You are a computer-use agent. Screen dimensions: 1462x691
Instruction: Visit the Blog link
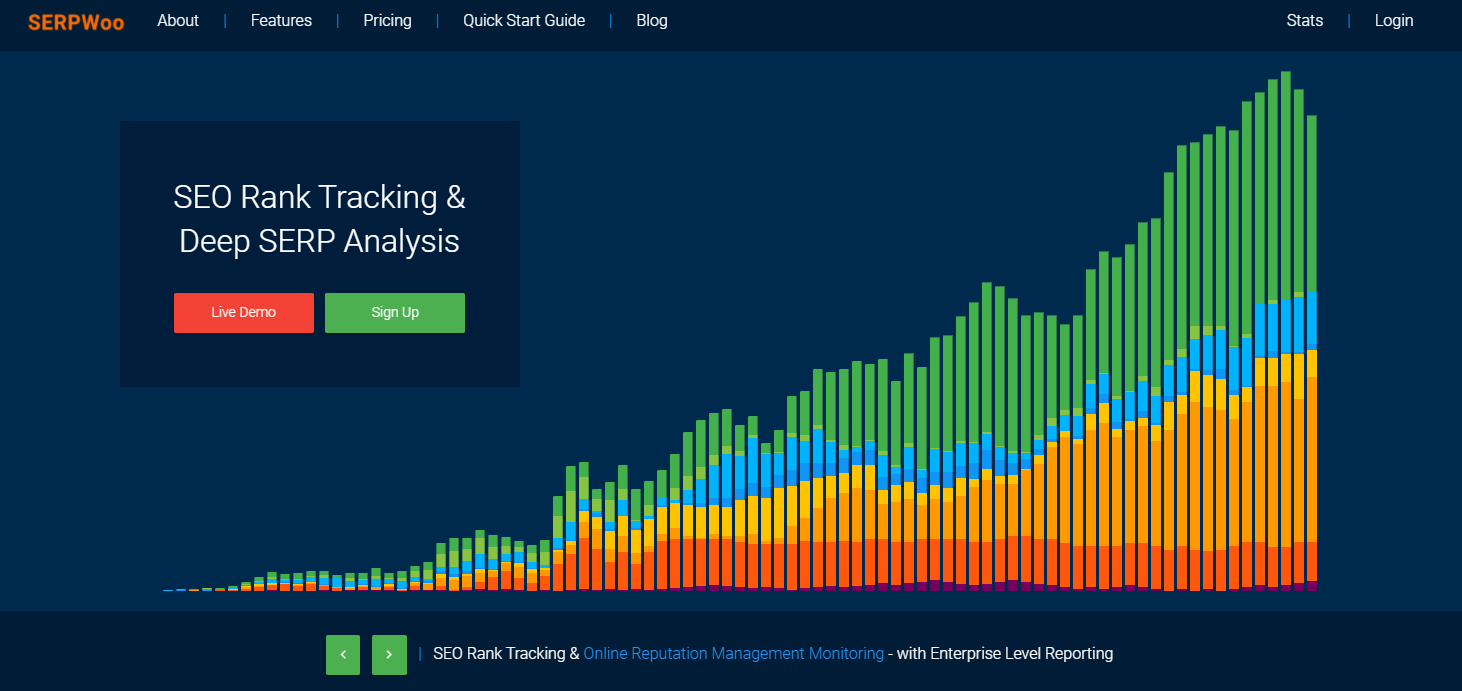652,20
